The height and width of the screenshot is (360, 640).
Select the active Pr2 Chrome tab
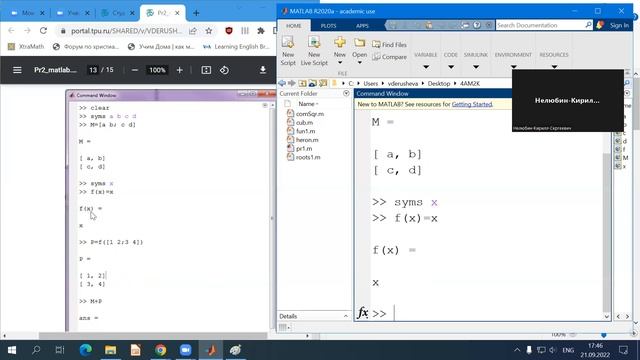coord(163,13)
